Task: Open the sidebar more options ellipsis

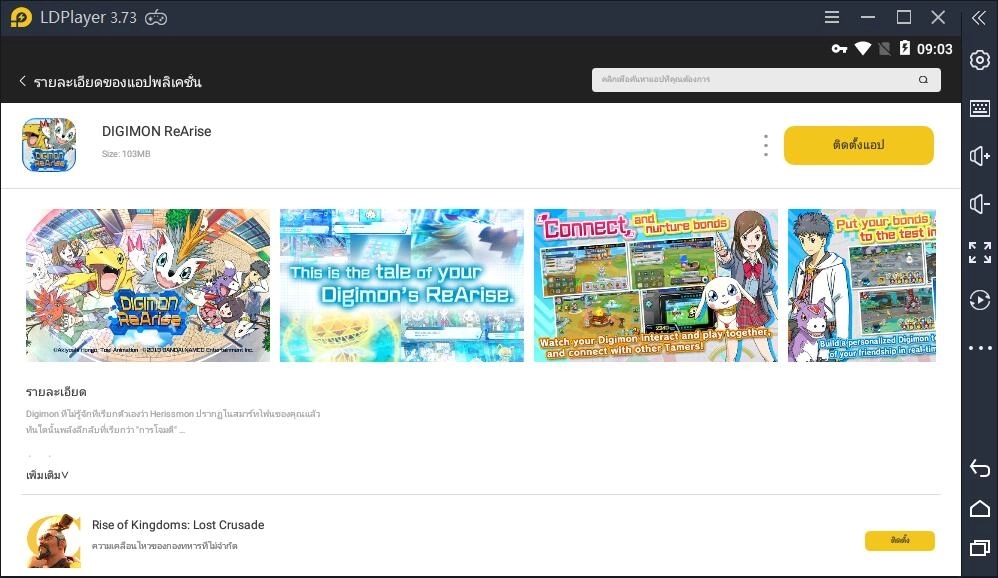Action: (979, 348)
